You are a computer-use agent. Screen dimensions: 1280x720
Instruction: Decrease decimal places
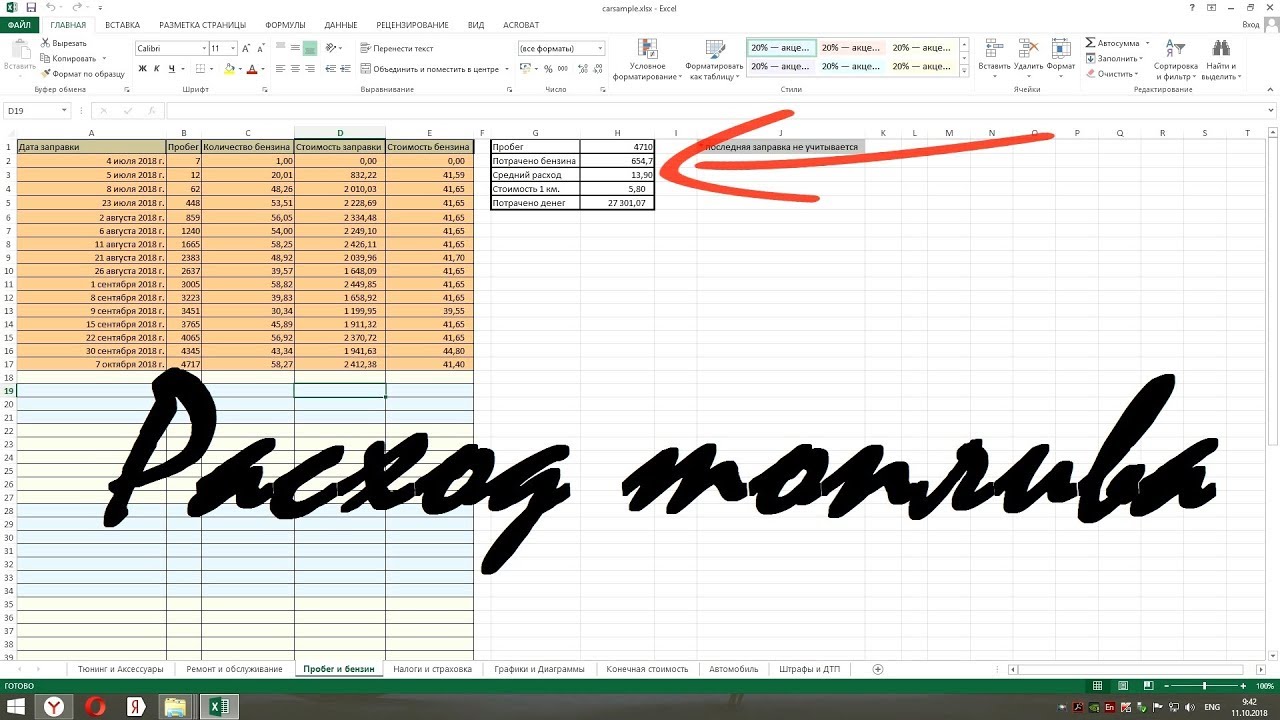597,69
